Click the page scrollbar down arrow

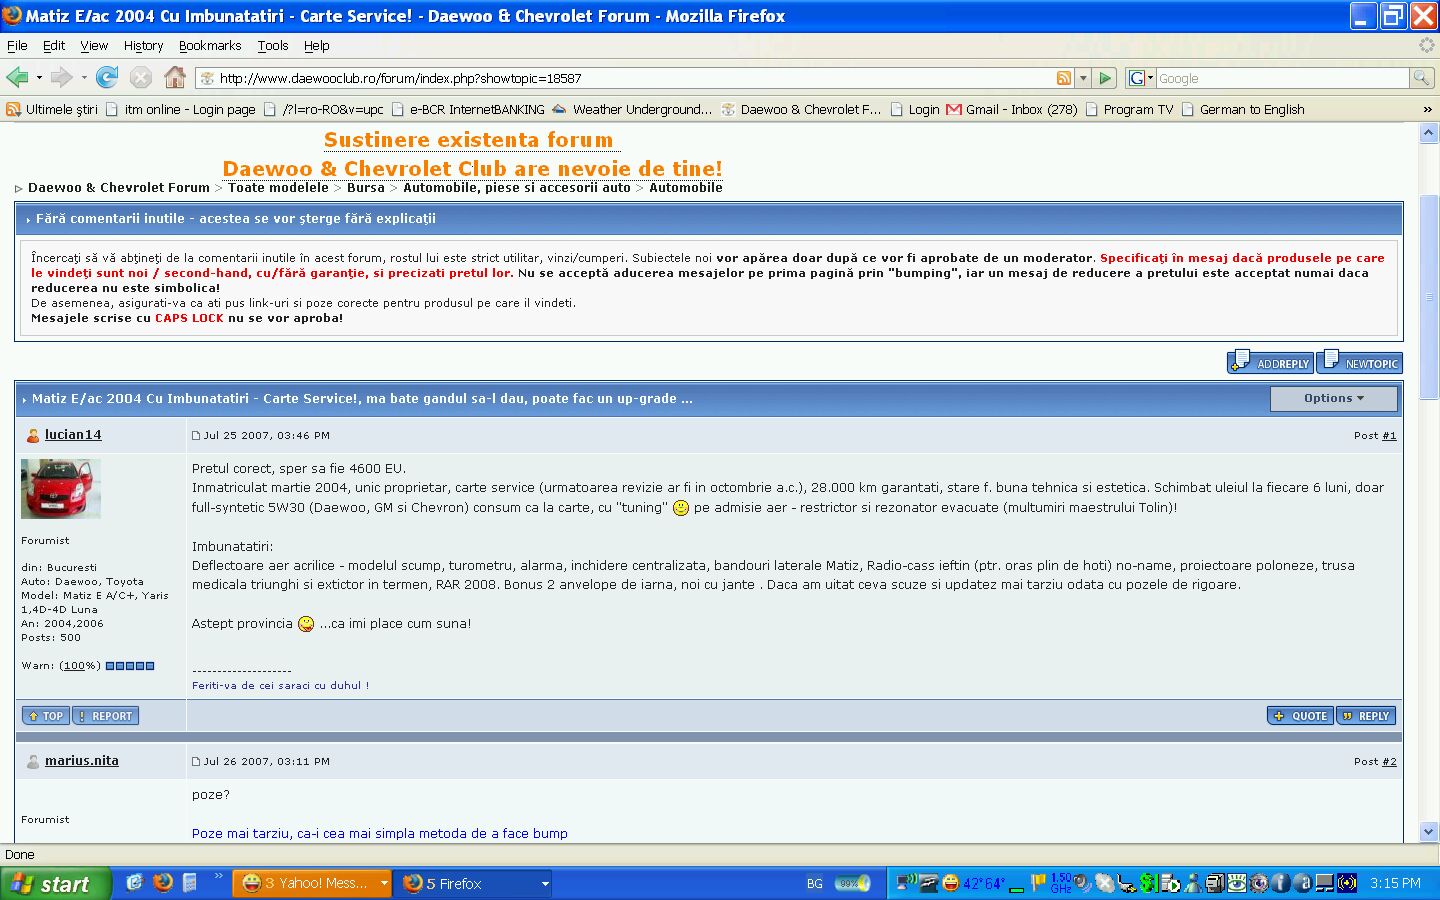[1428, 832]
